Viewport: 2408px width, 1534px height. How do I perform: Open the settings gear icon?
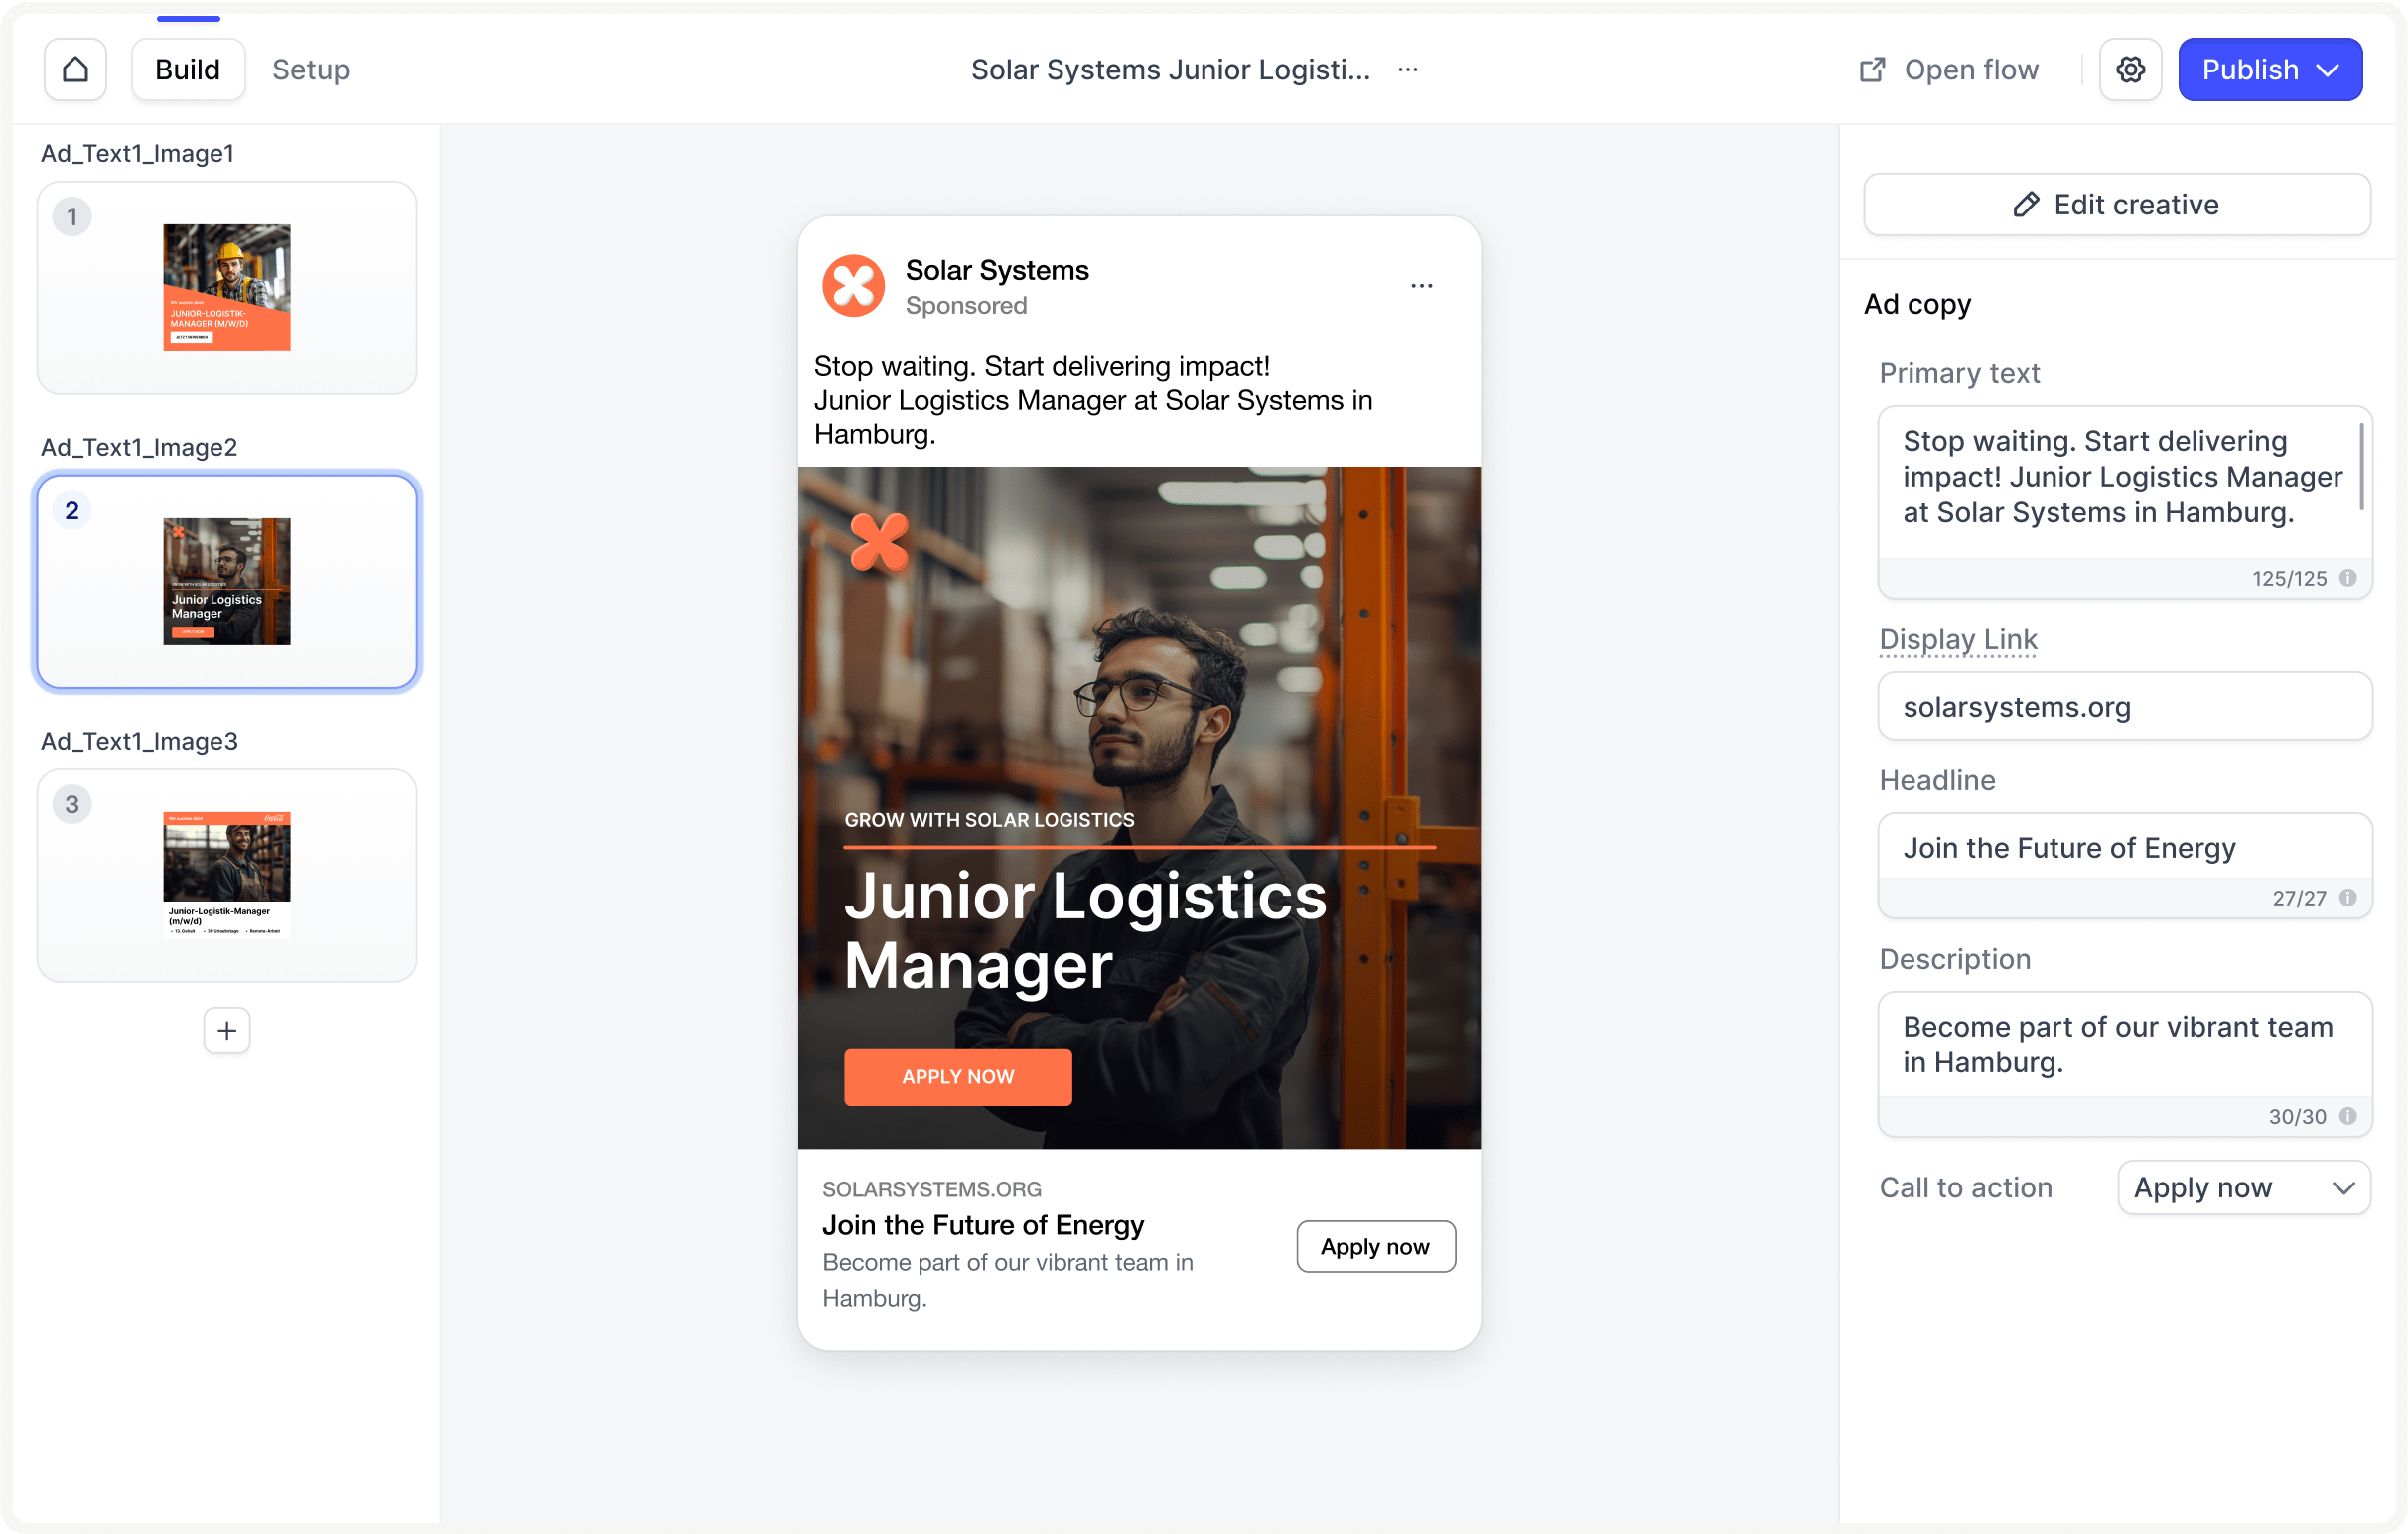pyautogui.click(x=2130, y=70)
